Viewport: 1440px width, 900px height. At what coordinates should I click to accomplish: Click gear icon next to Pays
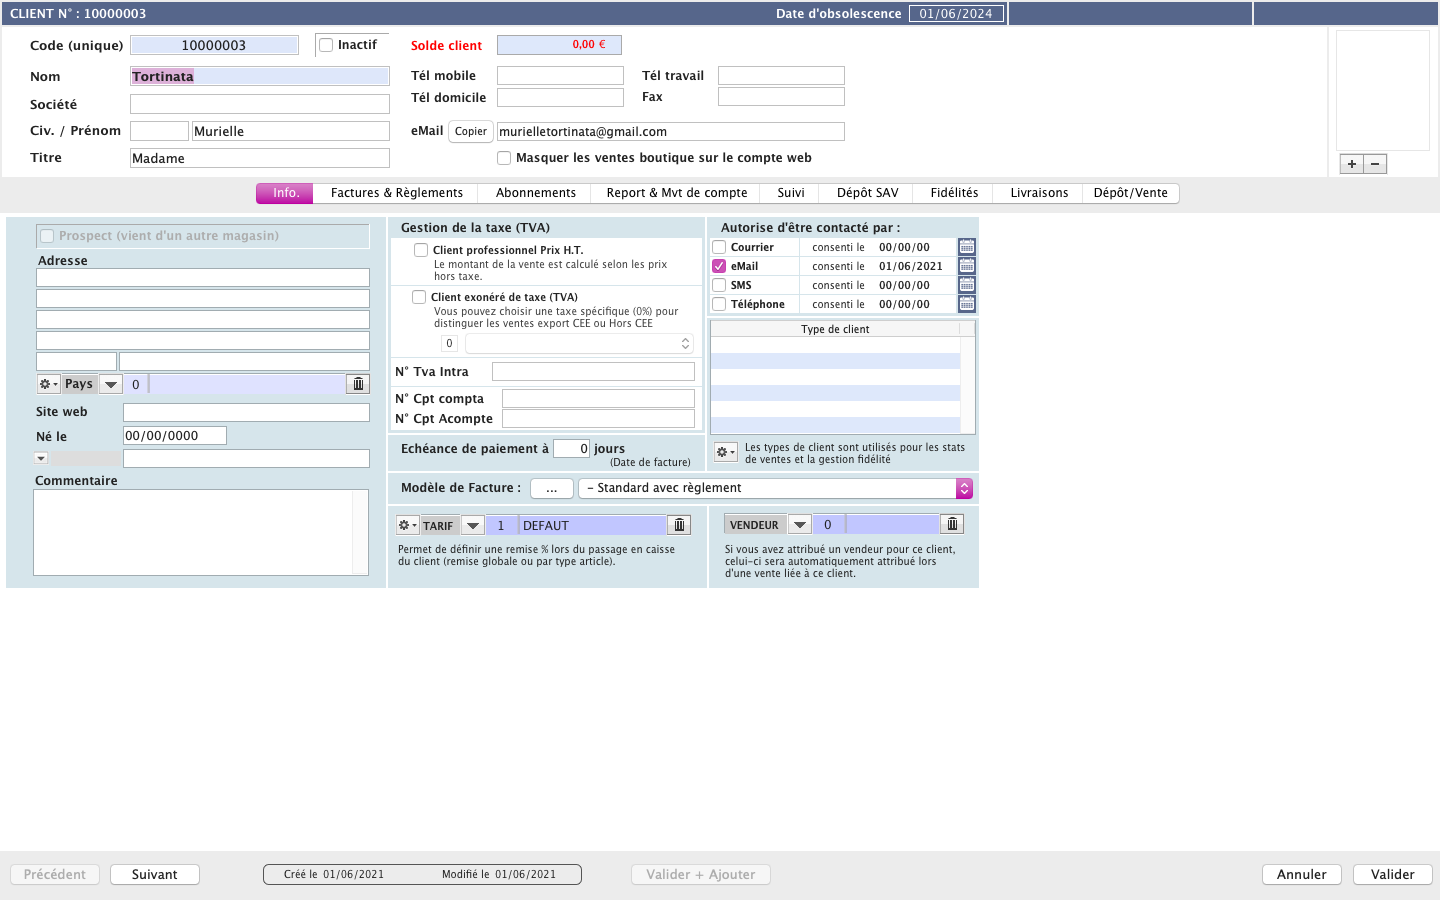pos(47,384)
